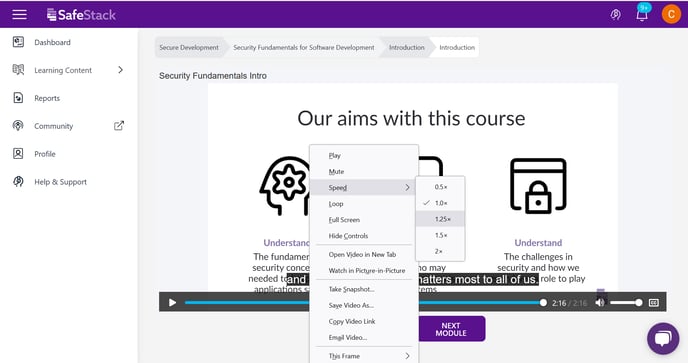Open the notifications bell

642,14
